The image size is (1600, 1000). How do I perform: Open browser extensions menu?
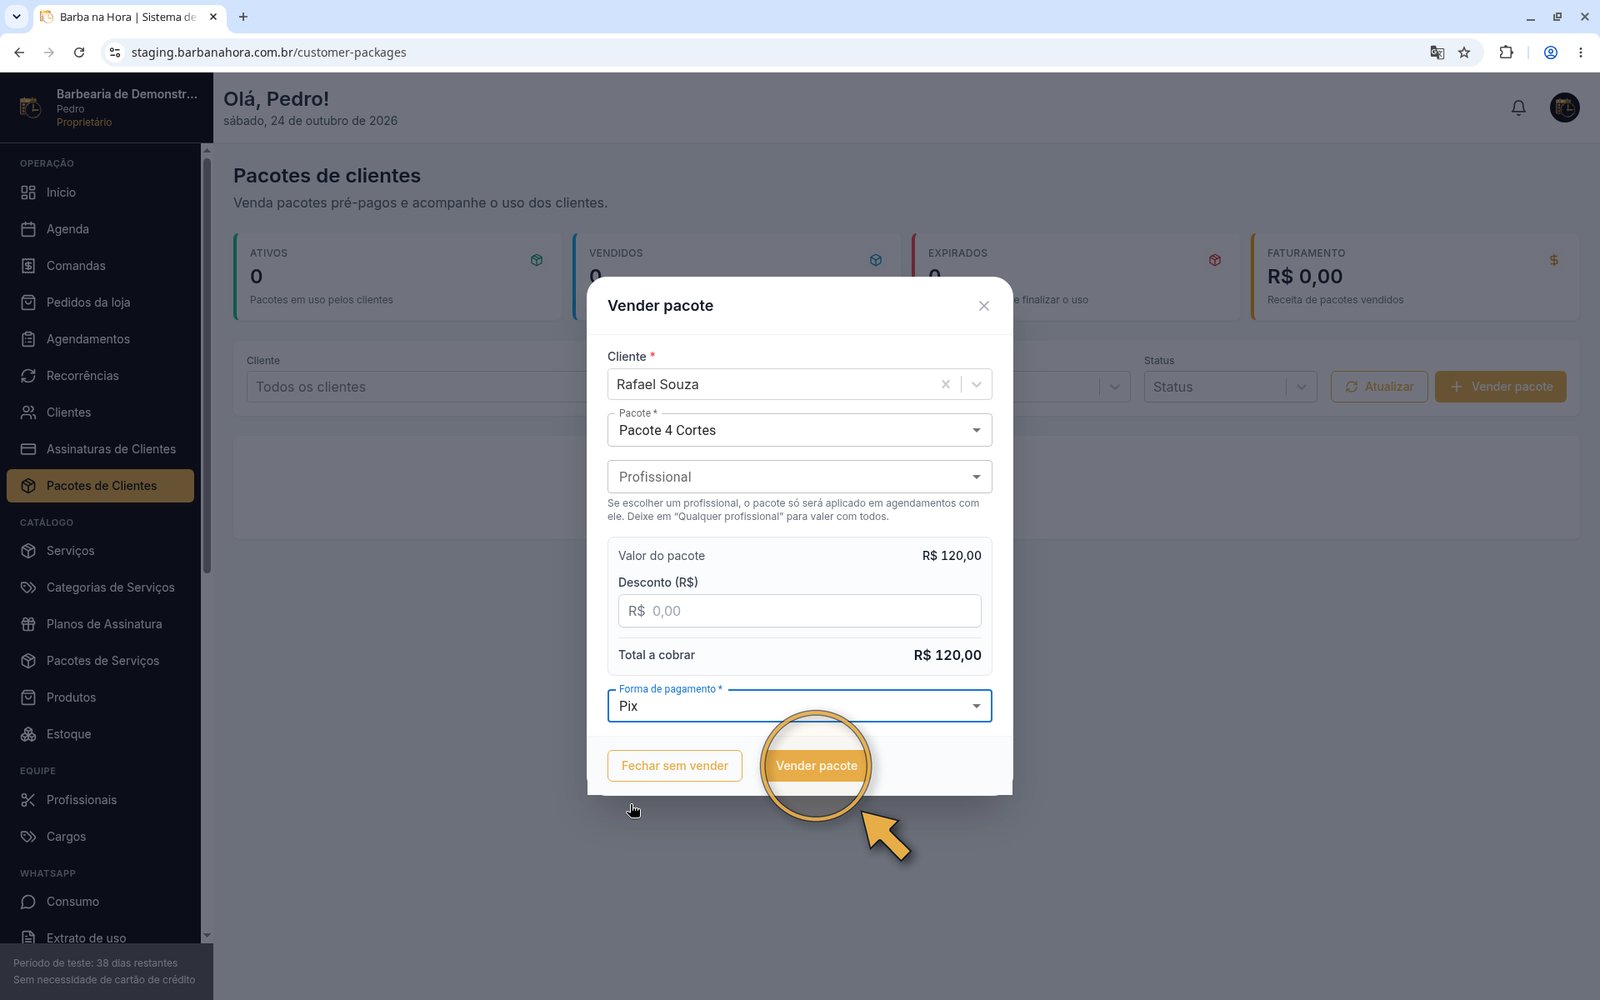coord(1506,52)
